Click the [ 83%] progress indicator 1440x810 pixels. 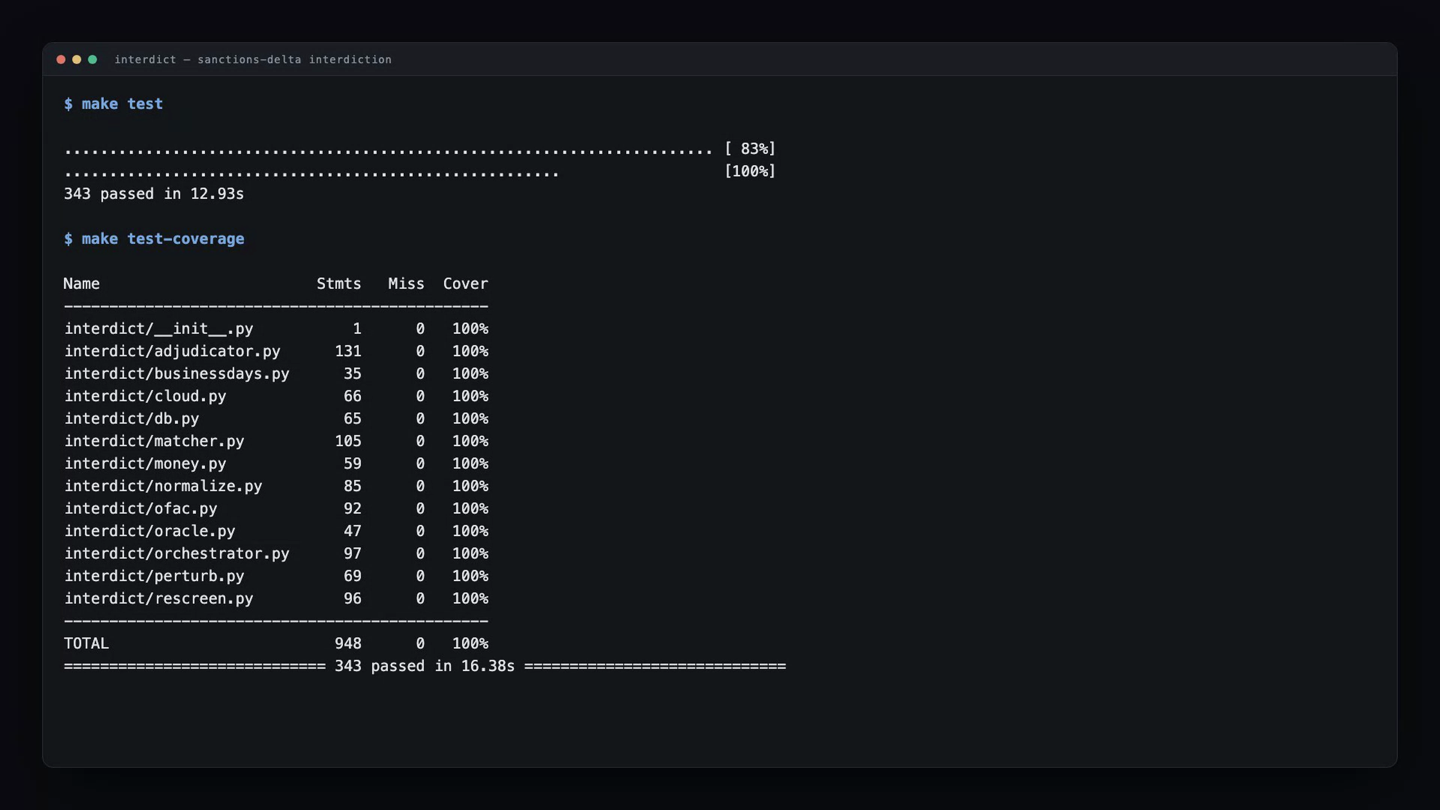click(750, 149)
